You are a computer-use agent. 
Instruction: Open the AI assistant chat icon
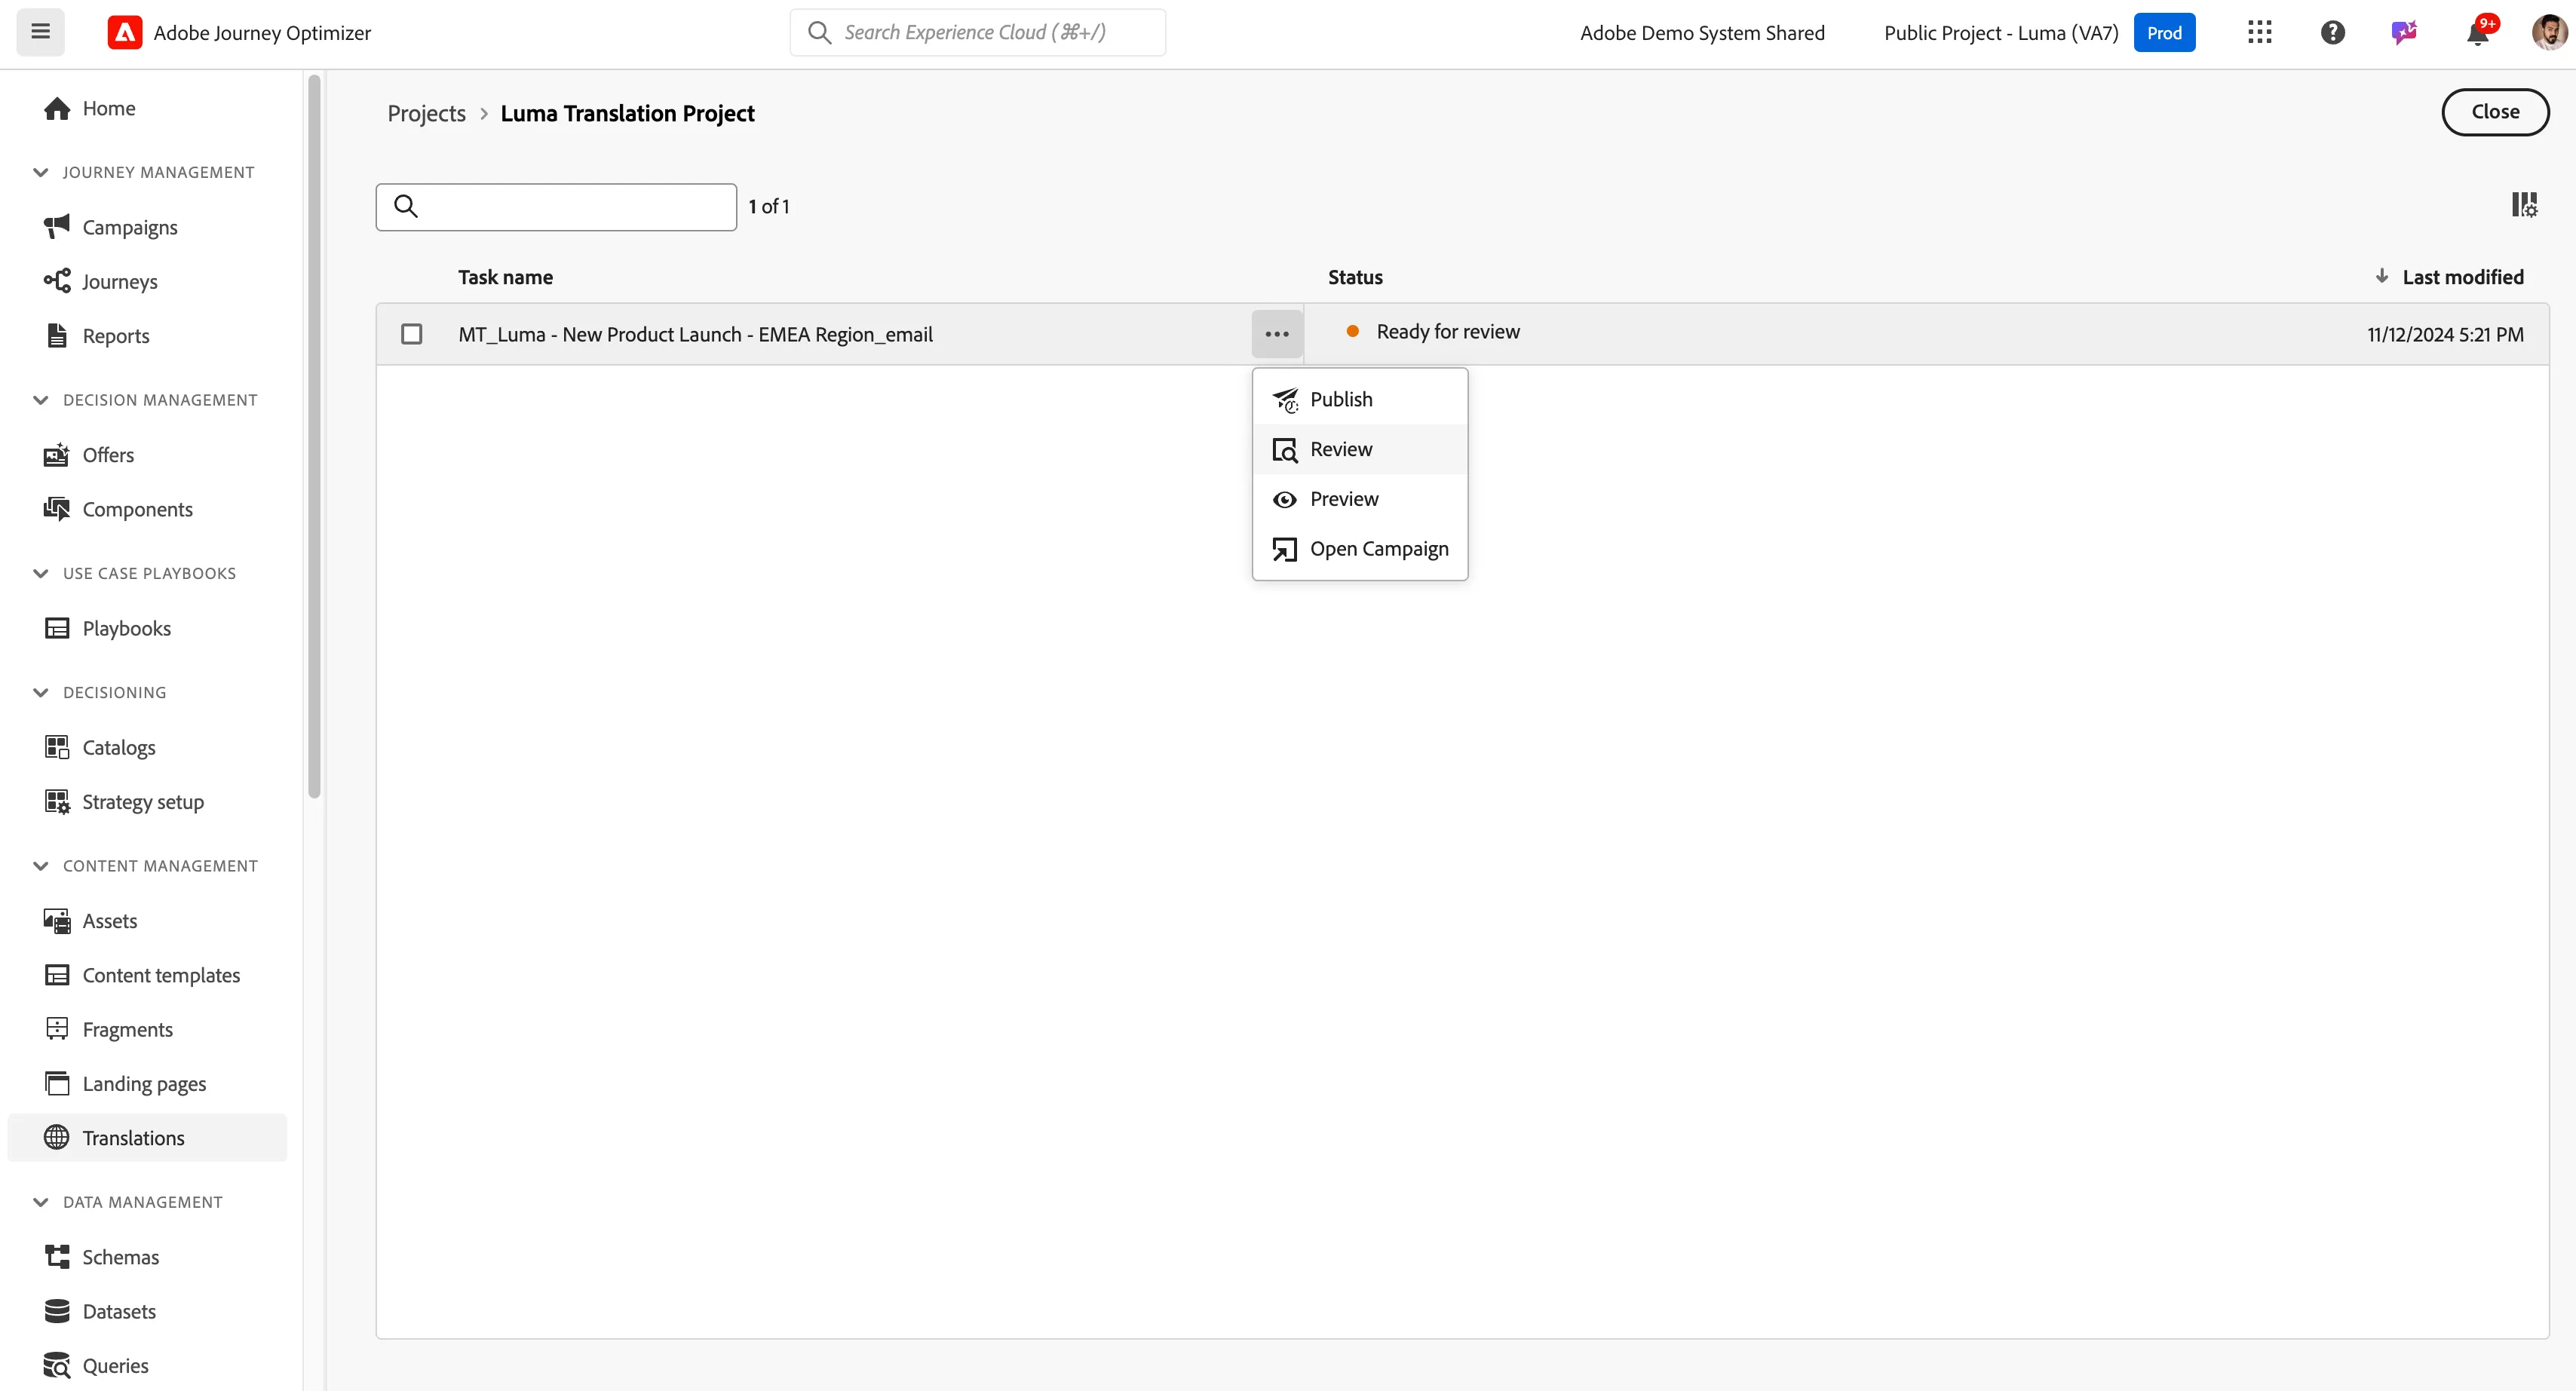click(x=2404, y=33)
